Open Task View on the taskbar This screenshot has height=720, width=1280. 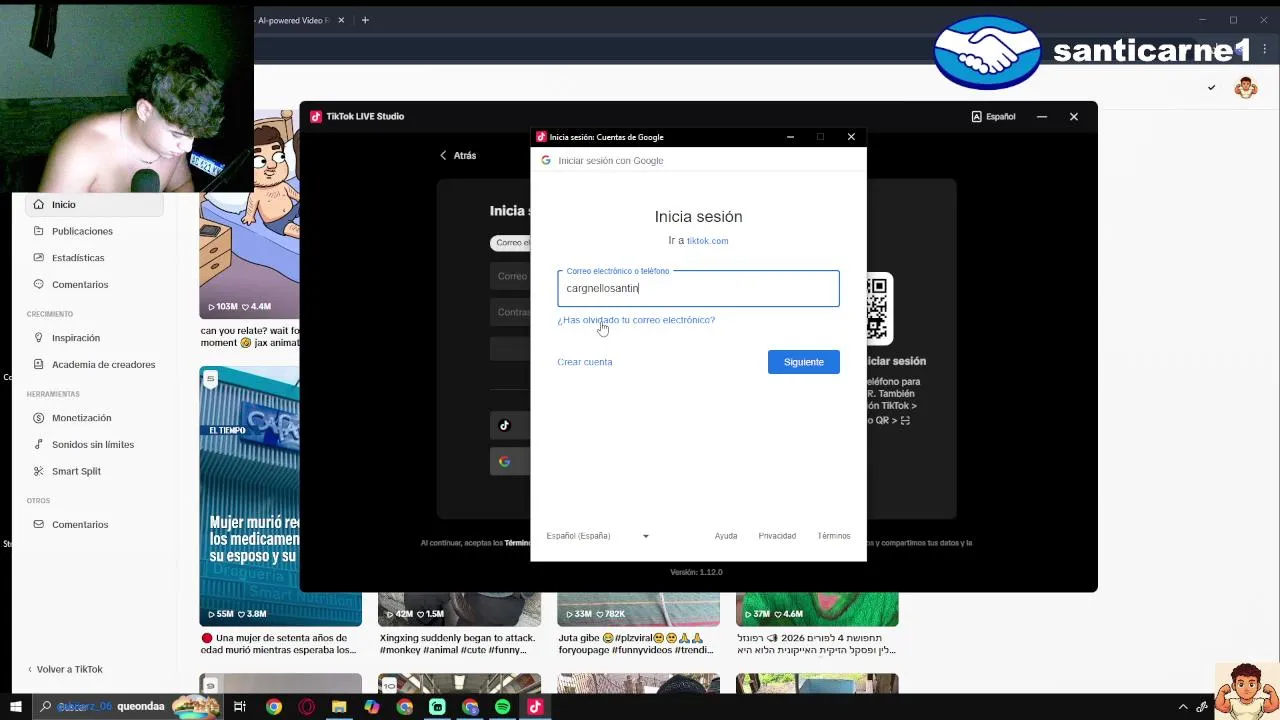240,707
